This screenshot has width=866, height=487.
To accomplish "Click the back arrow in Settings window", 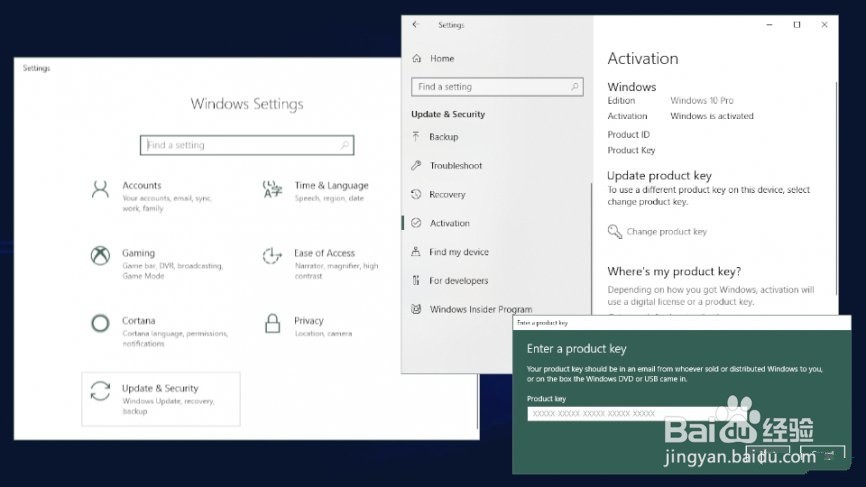I will tap(416, 24).
